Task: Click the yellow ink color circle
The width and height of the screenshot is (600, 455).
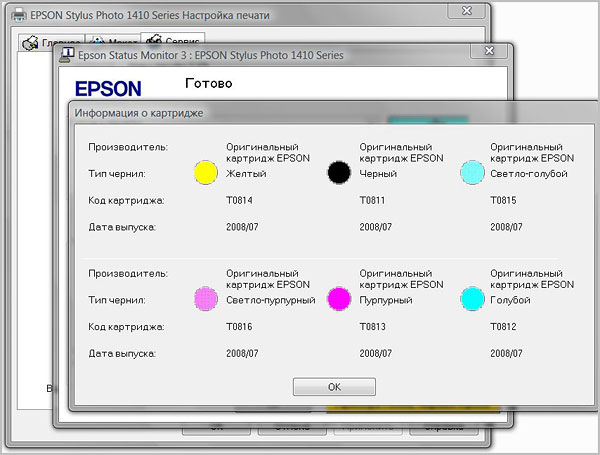Action: (206, 173)
